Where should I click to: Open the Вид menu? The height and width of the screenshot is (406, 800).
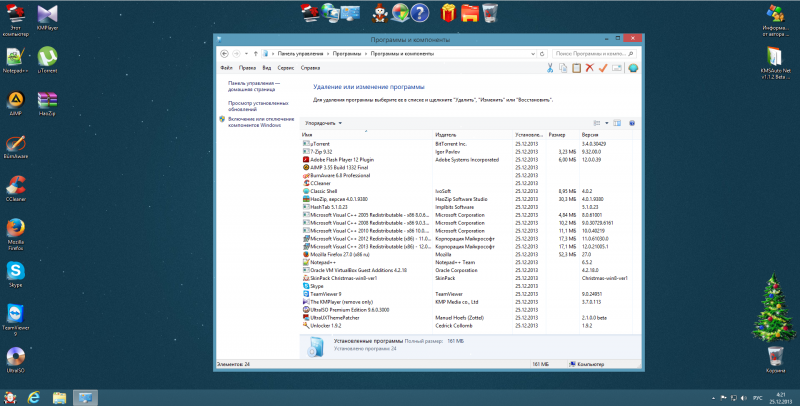pos(267,68)
